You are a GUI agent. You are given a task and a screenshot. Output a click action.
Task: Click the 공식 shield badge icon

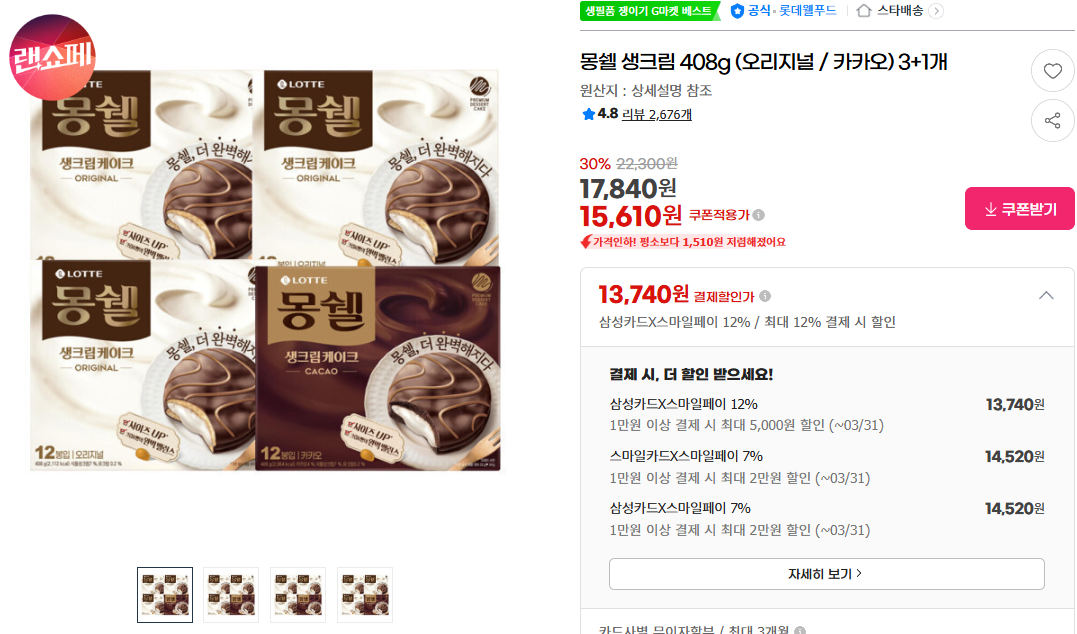(737, 11)
